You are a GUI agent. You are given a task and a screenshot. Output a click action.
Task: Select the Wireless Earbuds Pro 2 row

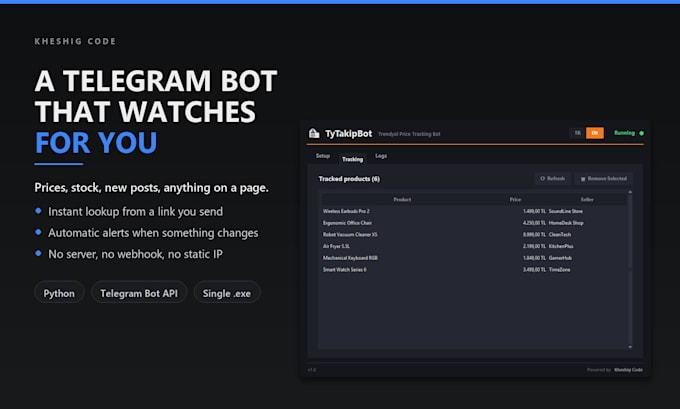click(474, 211)
